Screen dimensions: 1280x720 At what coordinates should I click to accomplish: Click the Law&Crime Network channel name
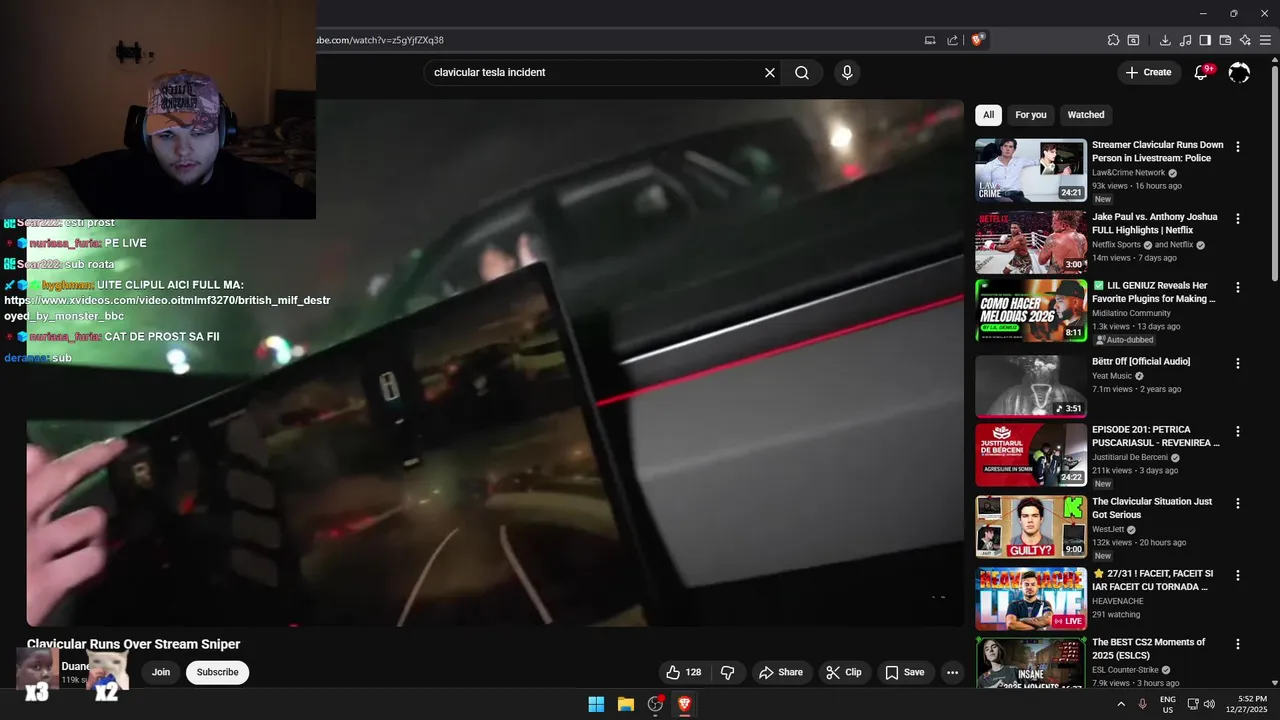[x=1129, y=173]
